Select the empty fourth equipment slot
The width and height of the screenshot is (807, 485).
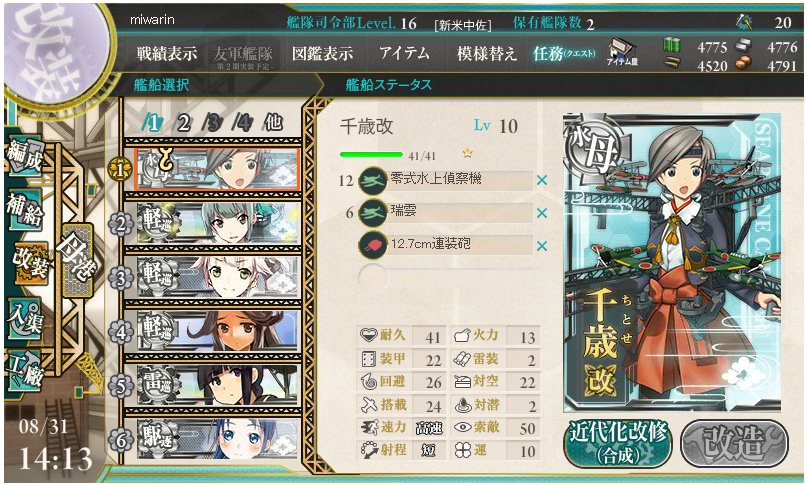pos(445,278)
